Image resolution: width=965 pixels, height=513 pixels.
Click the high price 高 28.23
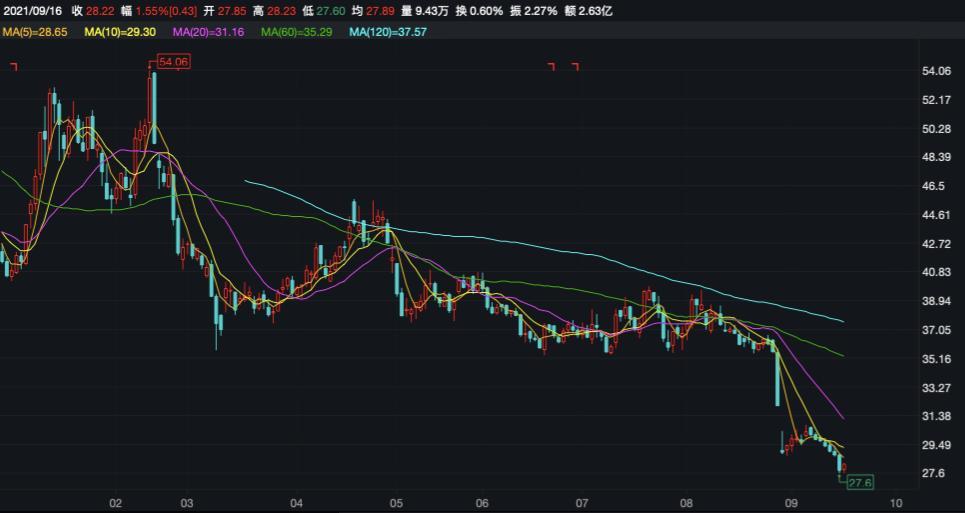272,10
